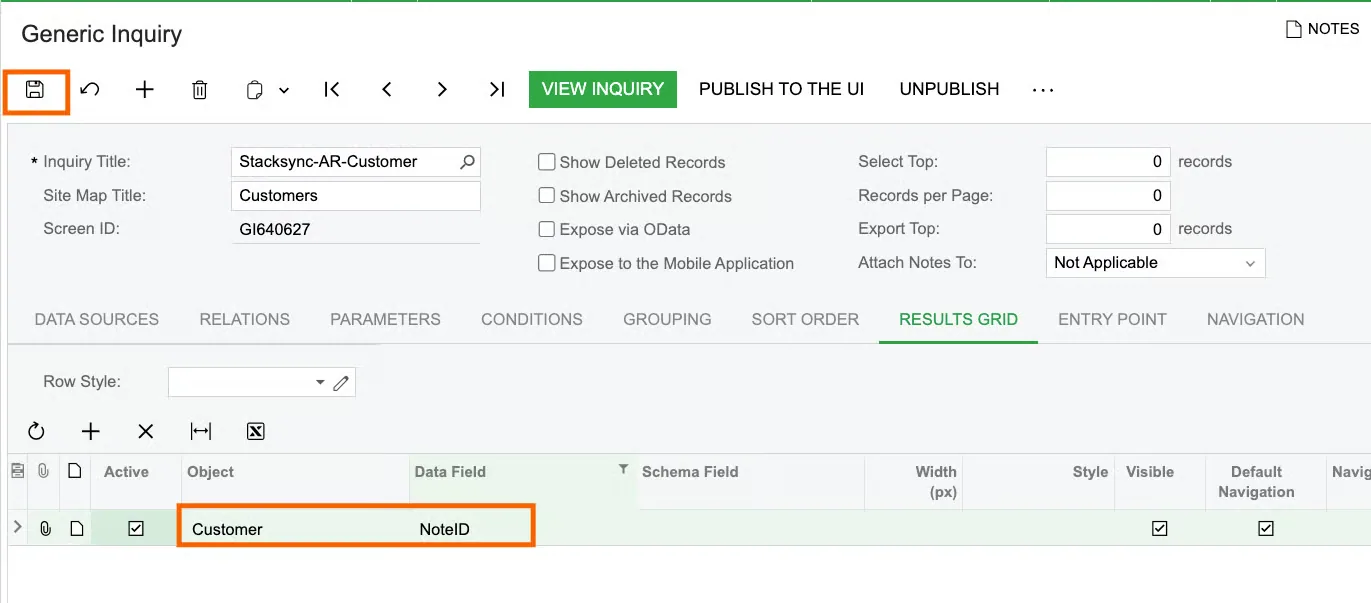
Task: Open the Entry Point tab
Action: 1112,319
